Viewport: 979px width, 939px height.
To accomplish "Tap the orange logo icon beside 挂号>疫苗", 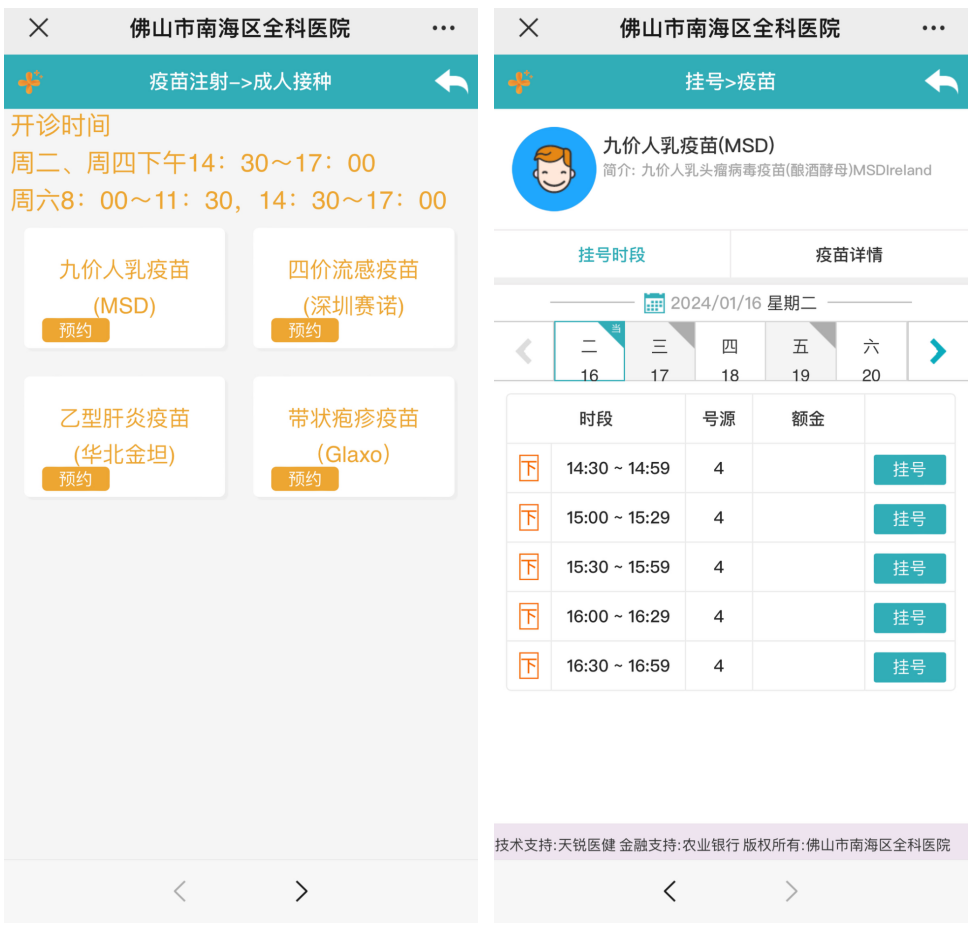I will 520,82.
